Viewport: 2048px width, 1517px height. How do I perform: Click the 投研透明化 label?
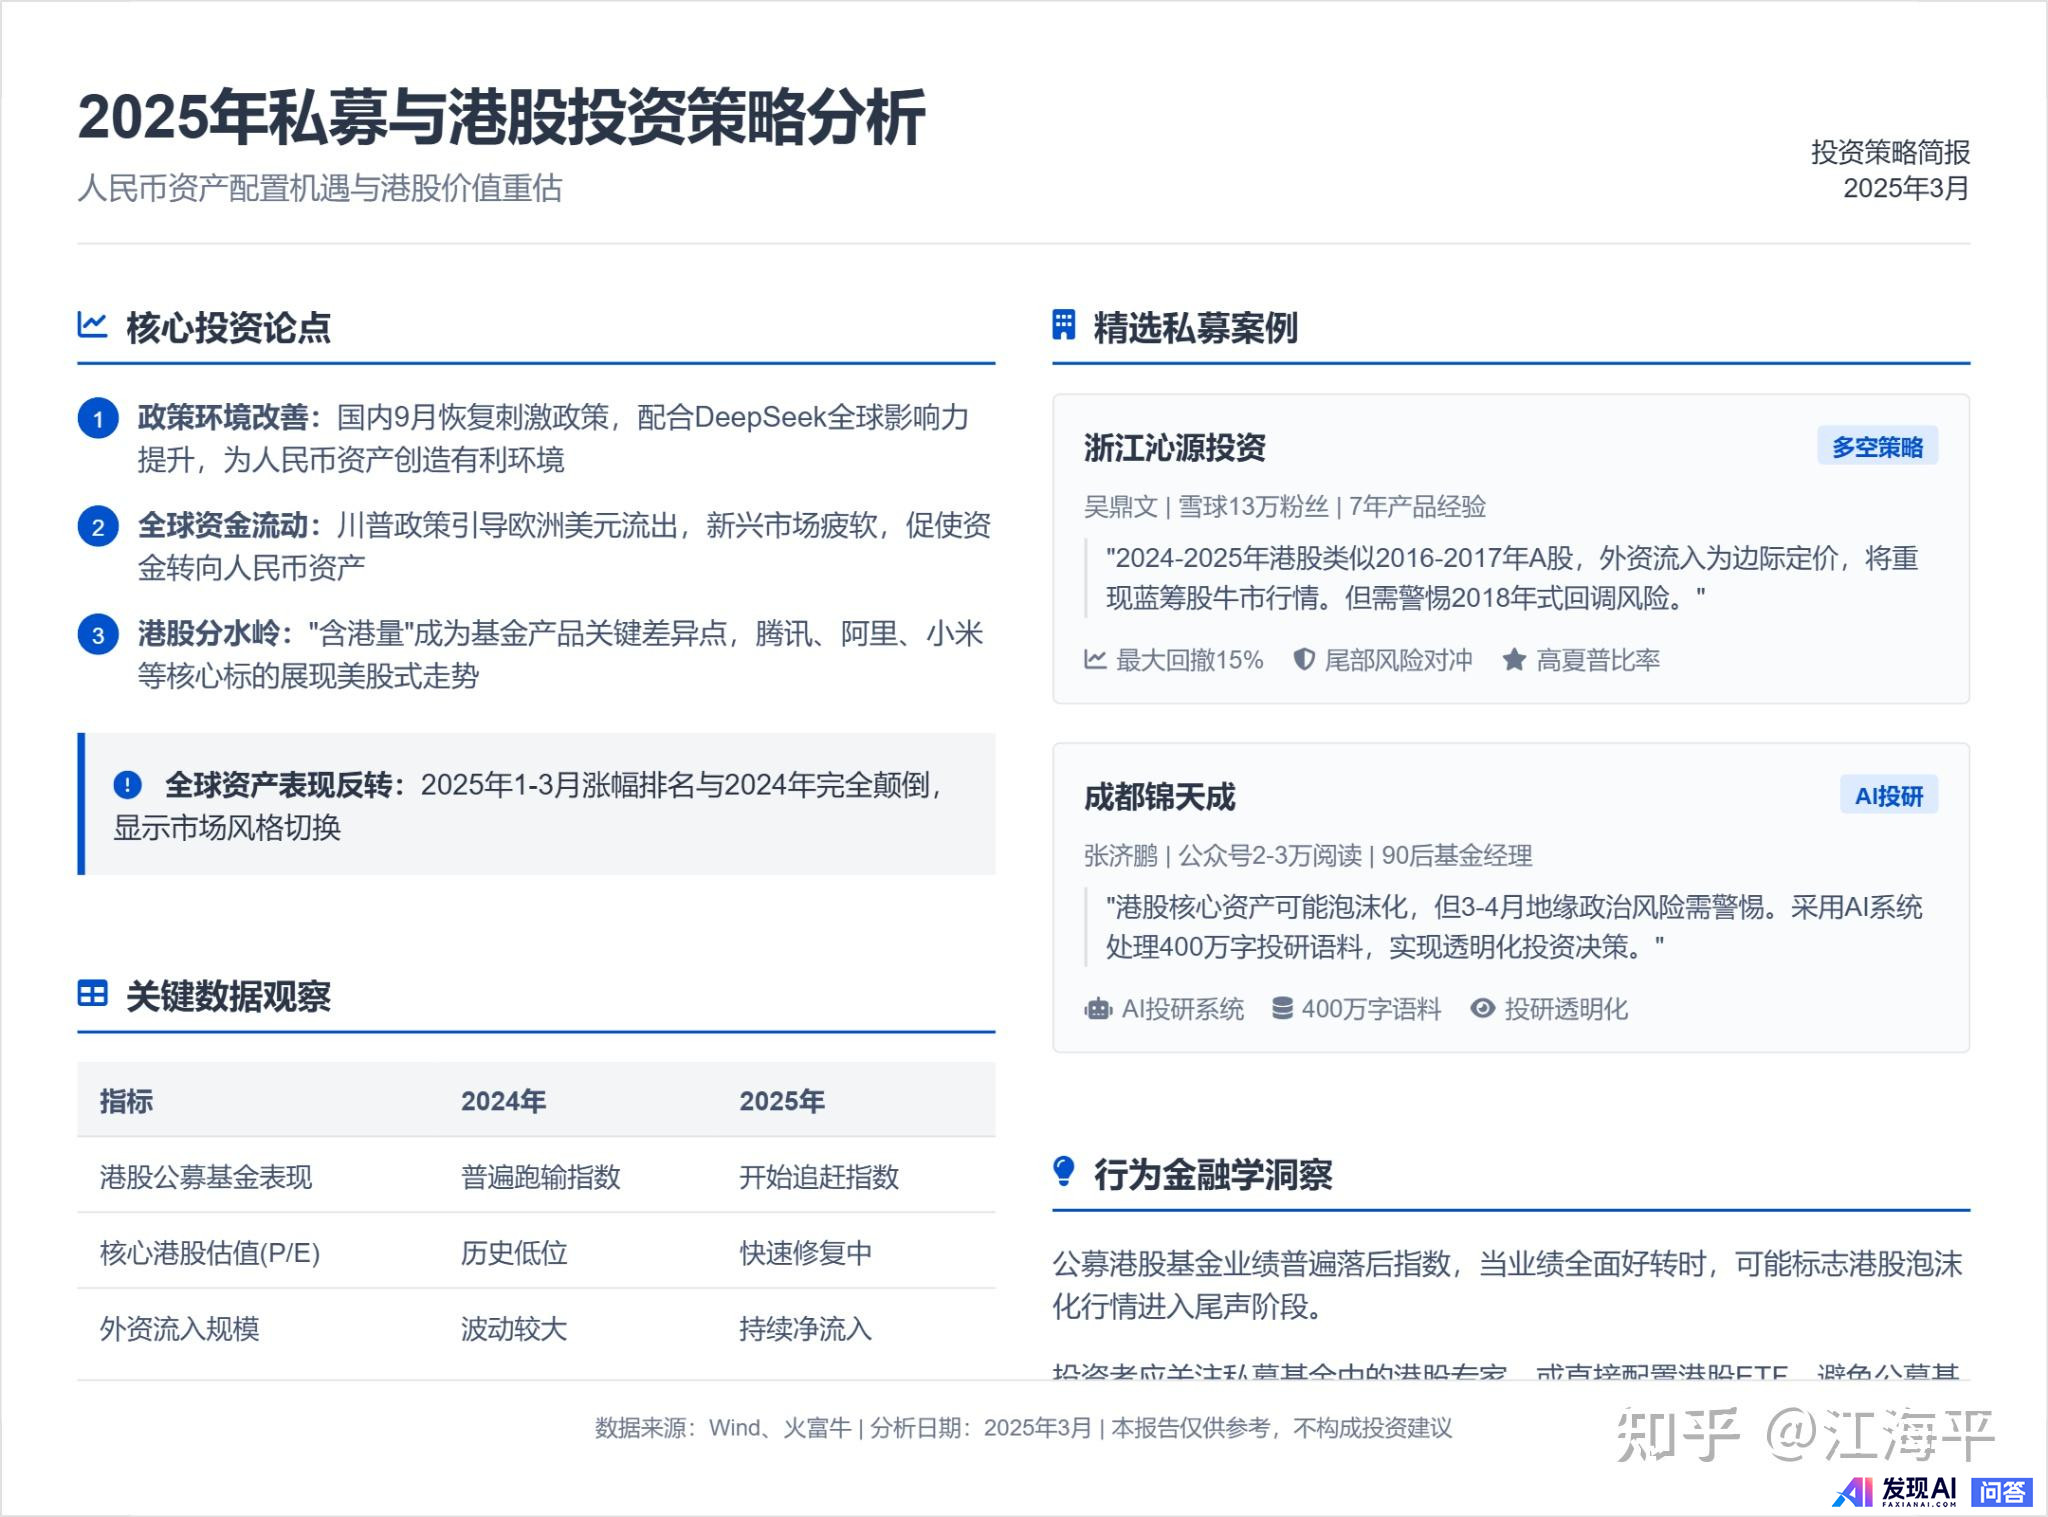[1566, 1009]
